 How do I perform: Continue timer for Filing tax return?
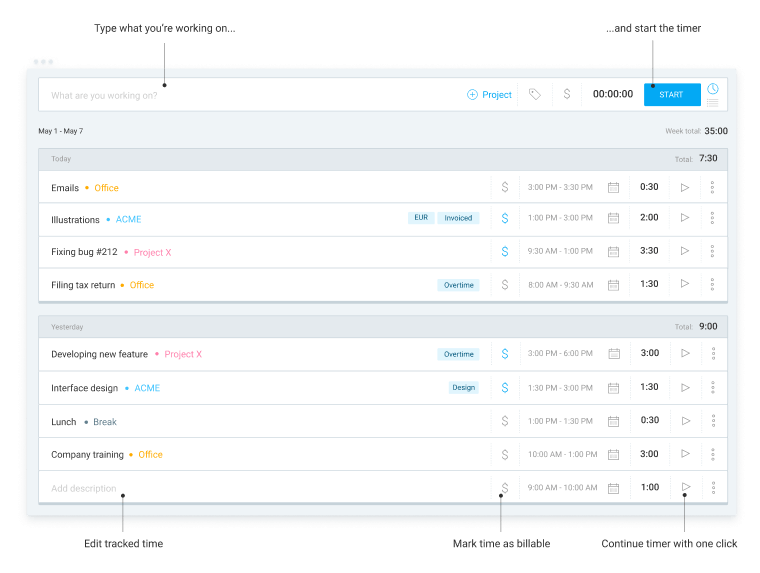[x=685, y=283]
